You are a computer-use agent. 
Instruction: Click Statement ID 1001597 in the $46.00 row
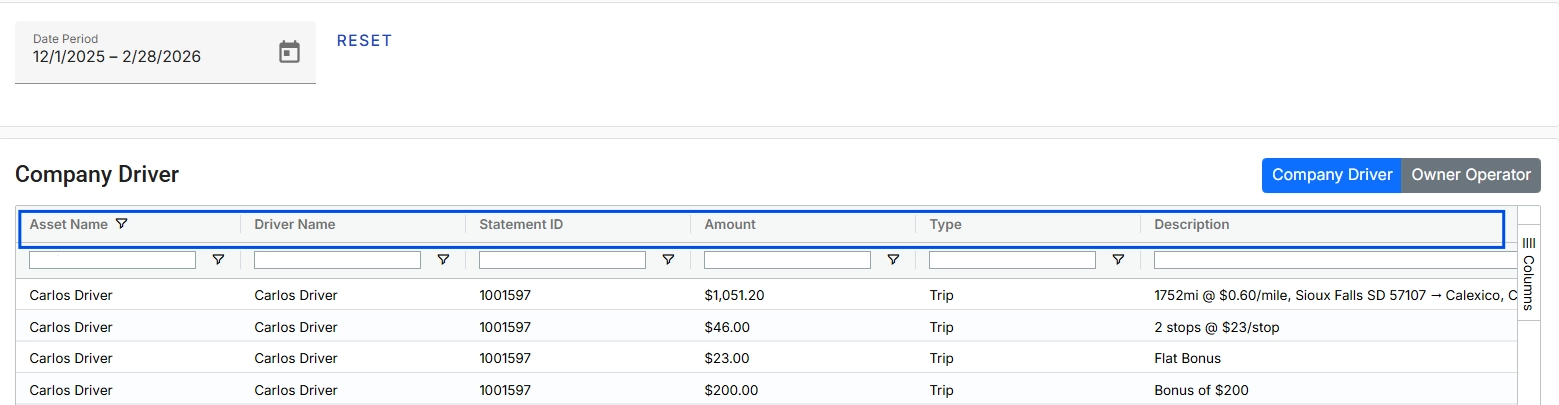tap(505, 327)
